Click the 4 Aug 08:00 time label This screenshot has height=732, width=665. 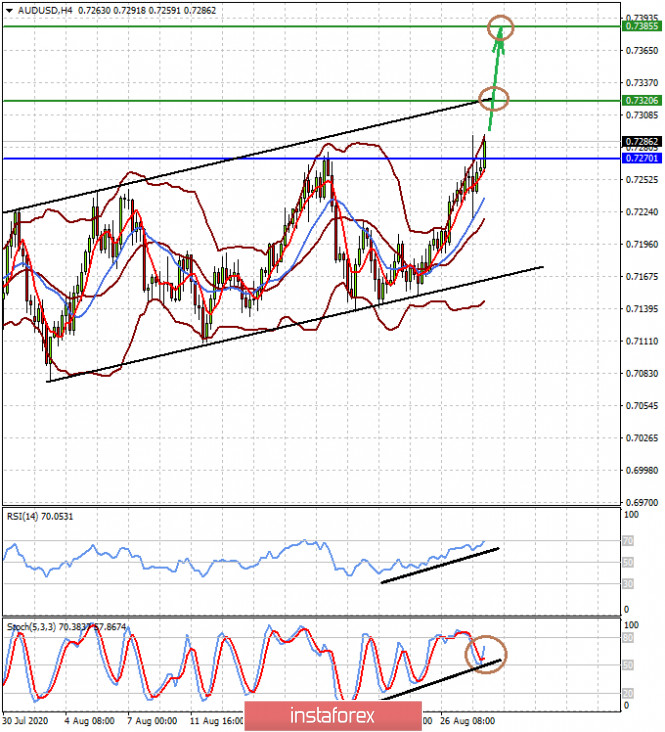tap(89, 719)
